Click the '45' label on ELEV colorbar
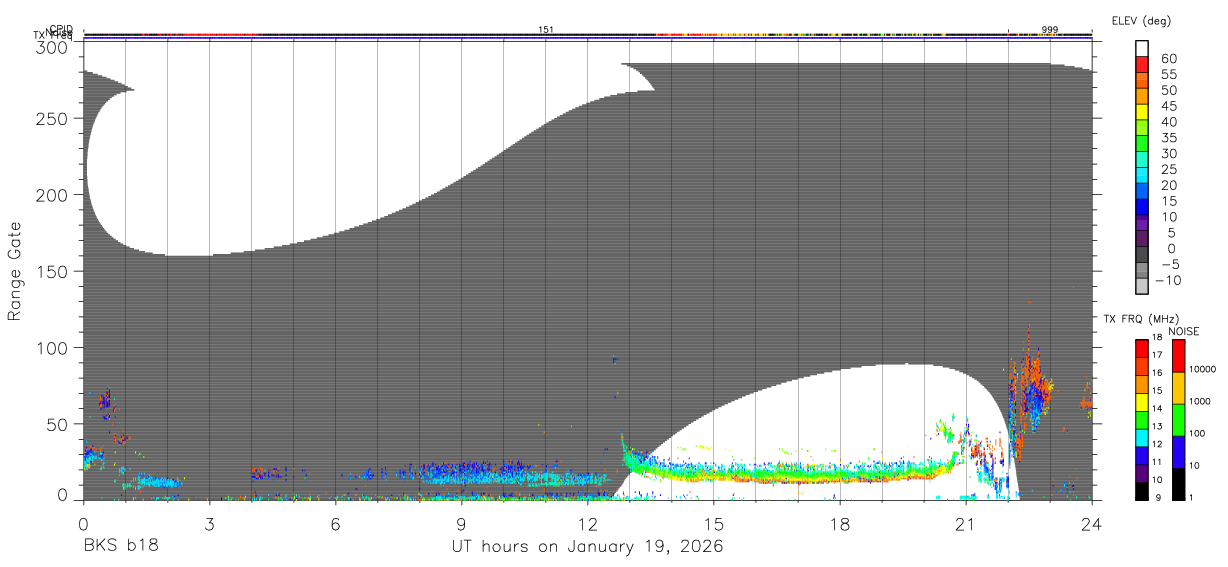Image resolution: width=1228 pixels, height=567 pixels. point(1169,106)
